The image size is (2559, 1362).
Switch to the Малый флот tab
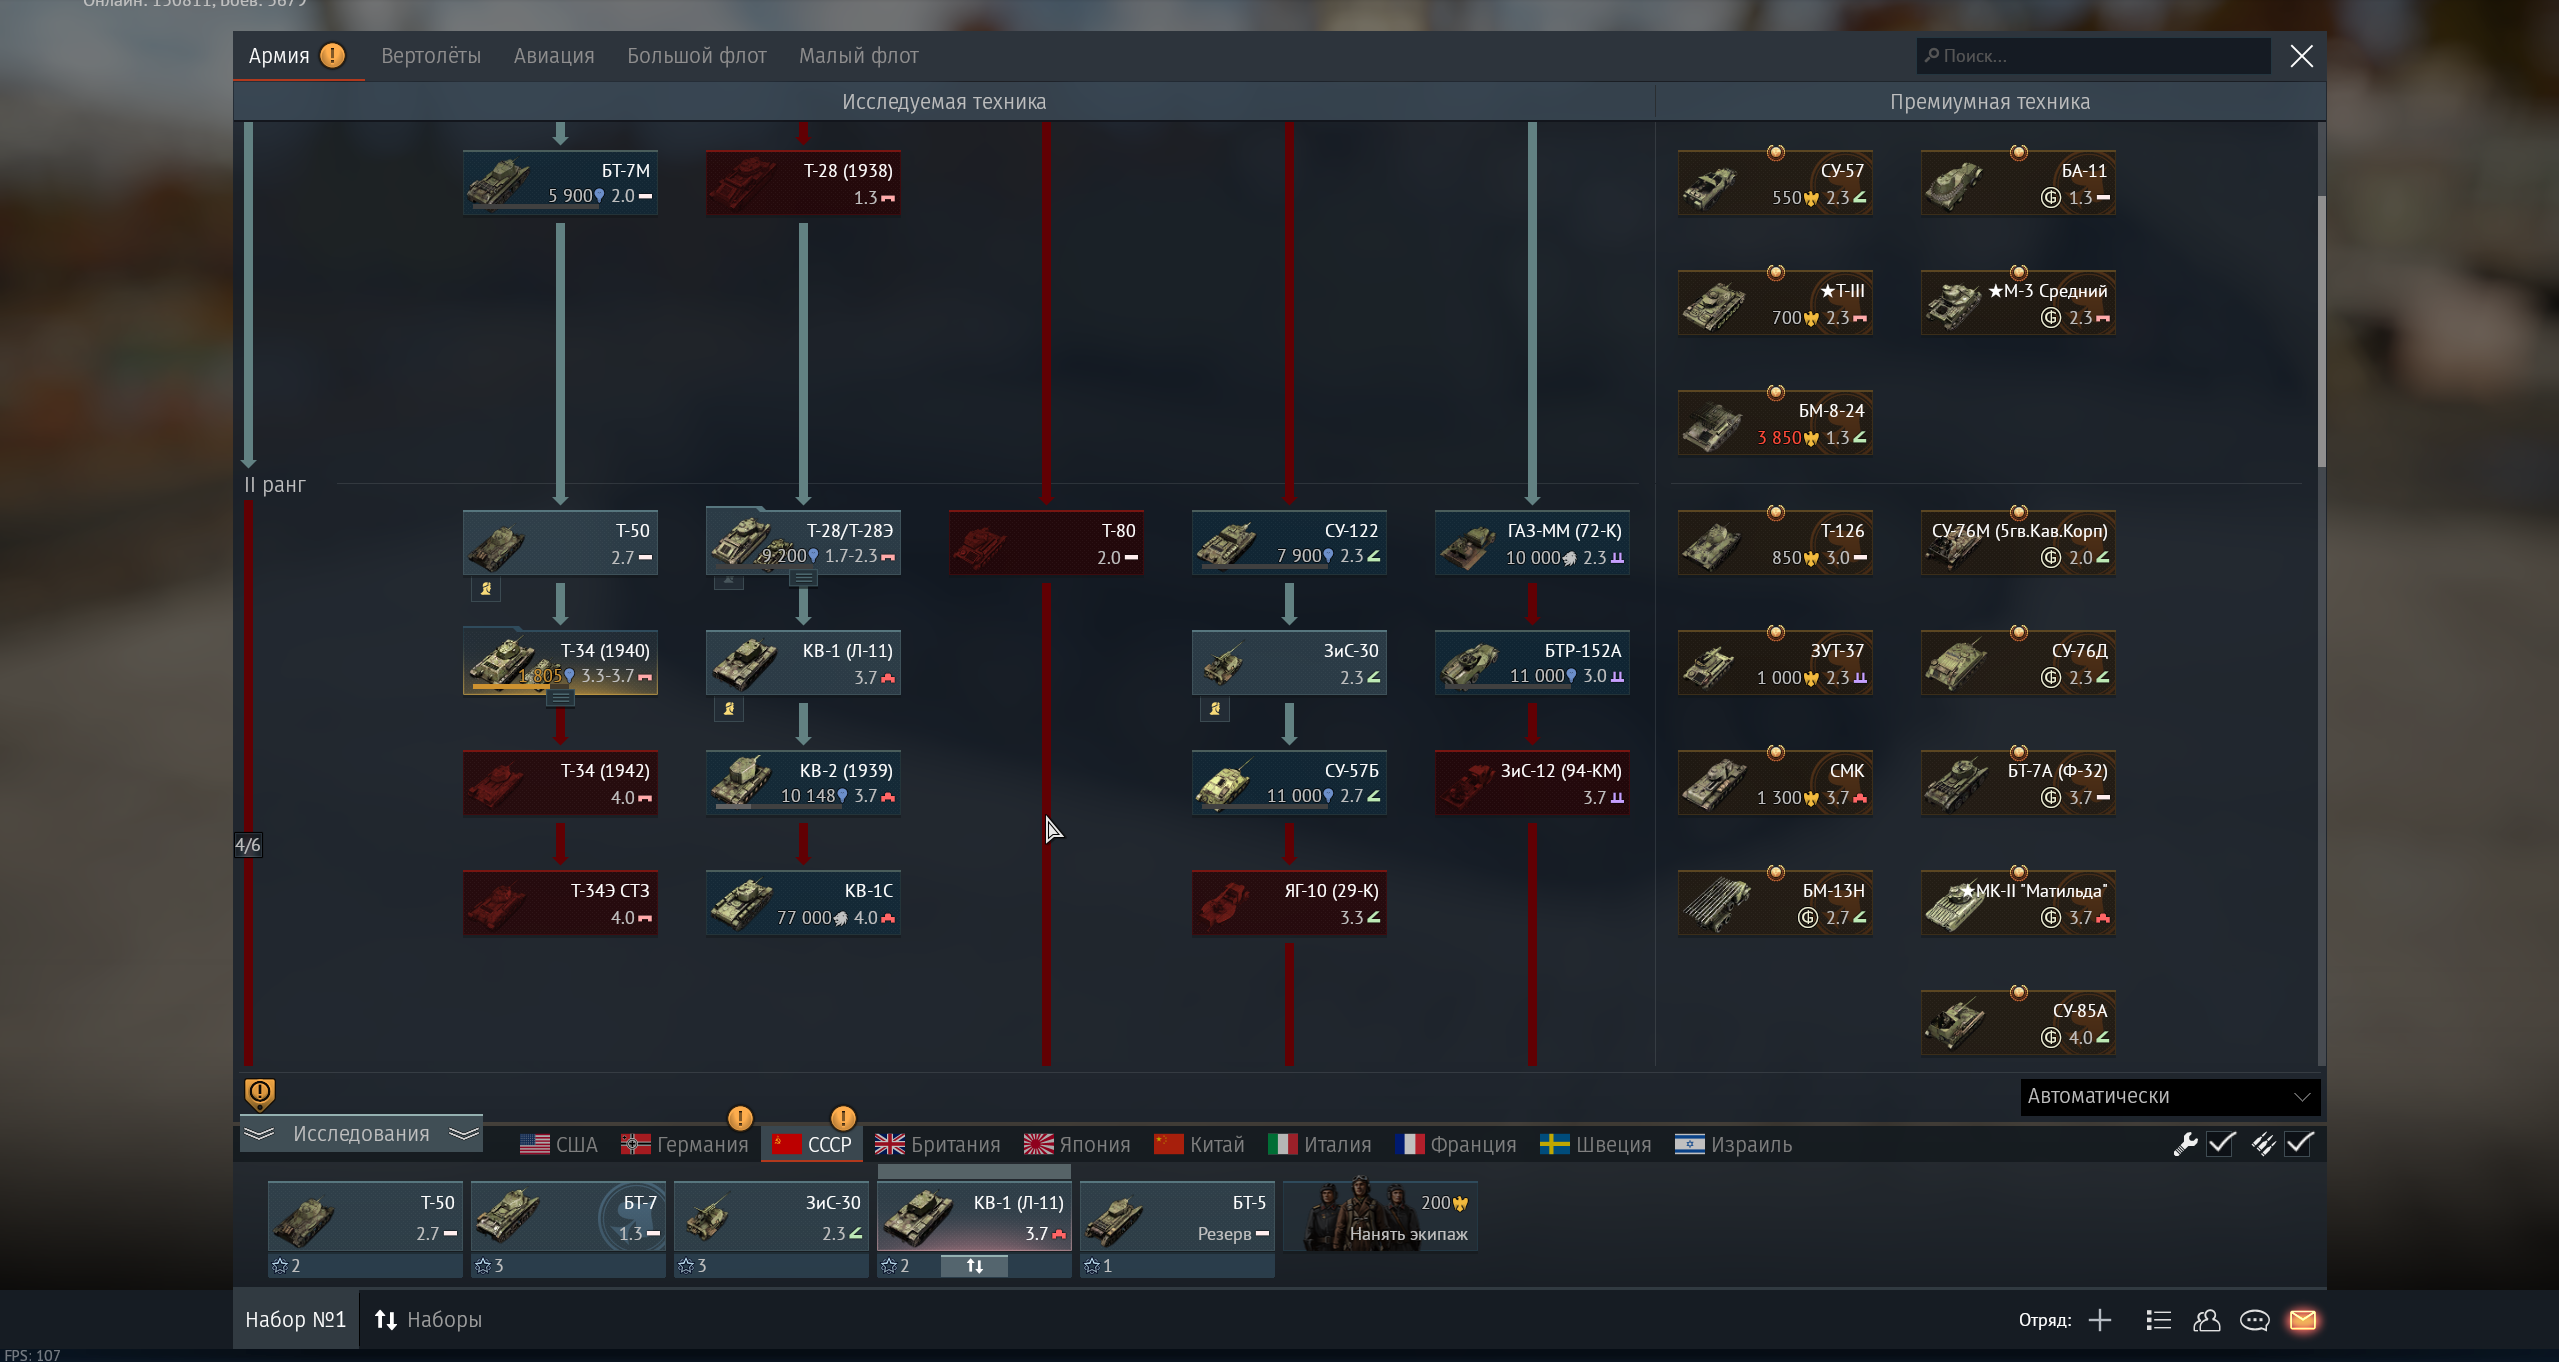859,56
